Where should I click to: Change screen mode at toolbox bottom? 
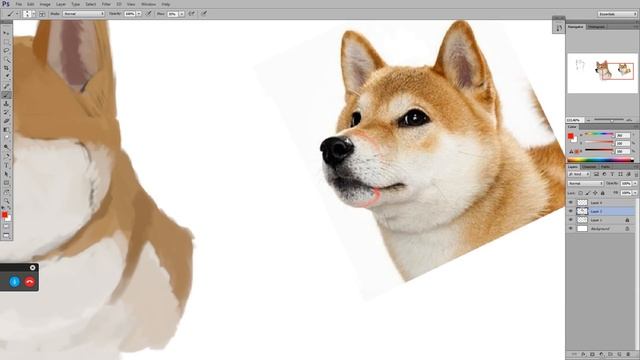[6, 236]
